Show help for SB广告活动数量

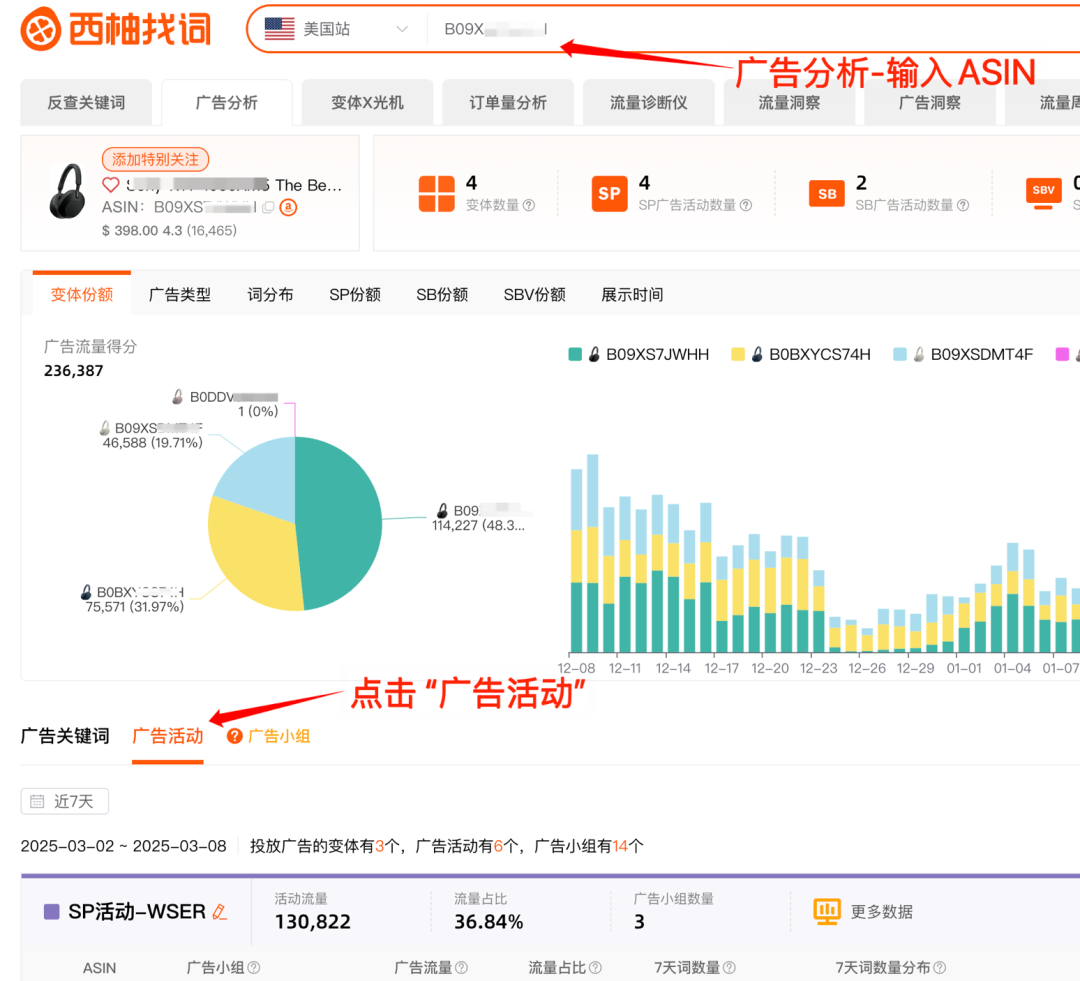point(963,205)
